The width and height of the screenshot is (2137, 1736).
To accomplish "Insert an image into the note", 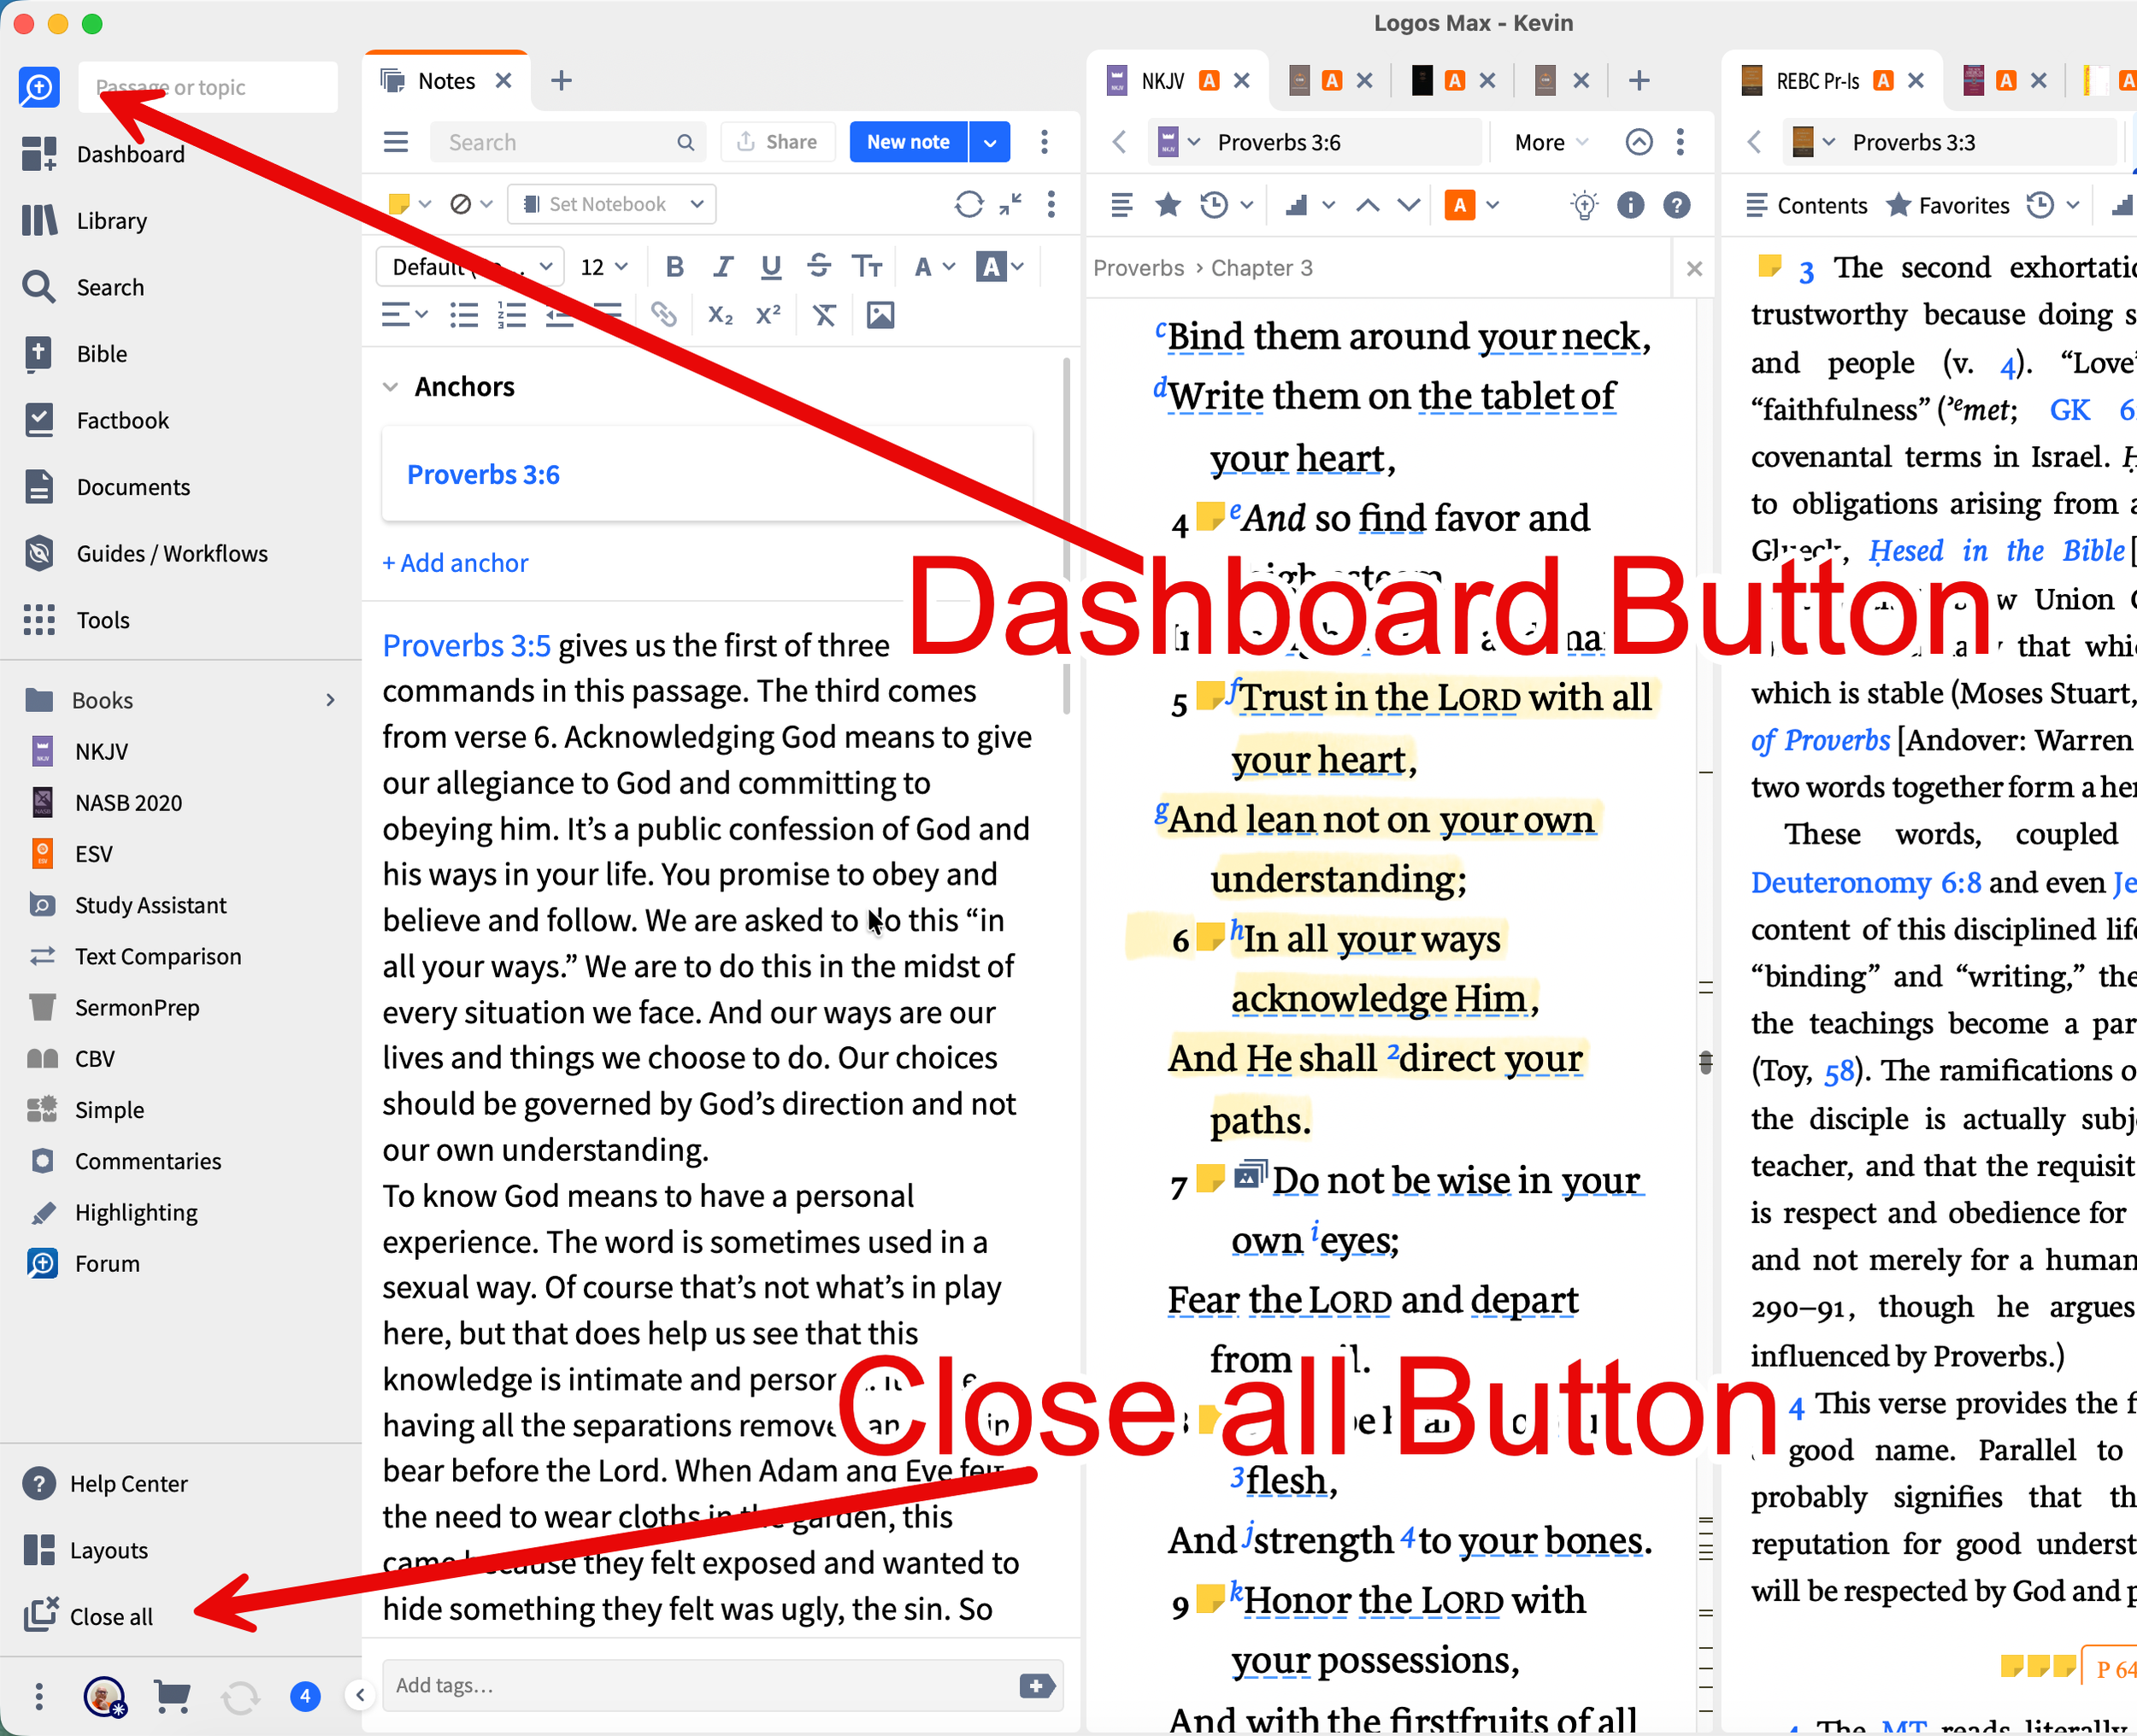I will coord(880,316).
